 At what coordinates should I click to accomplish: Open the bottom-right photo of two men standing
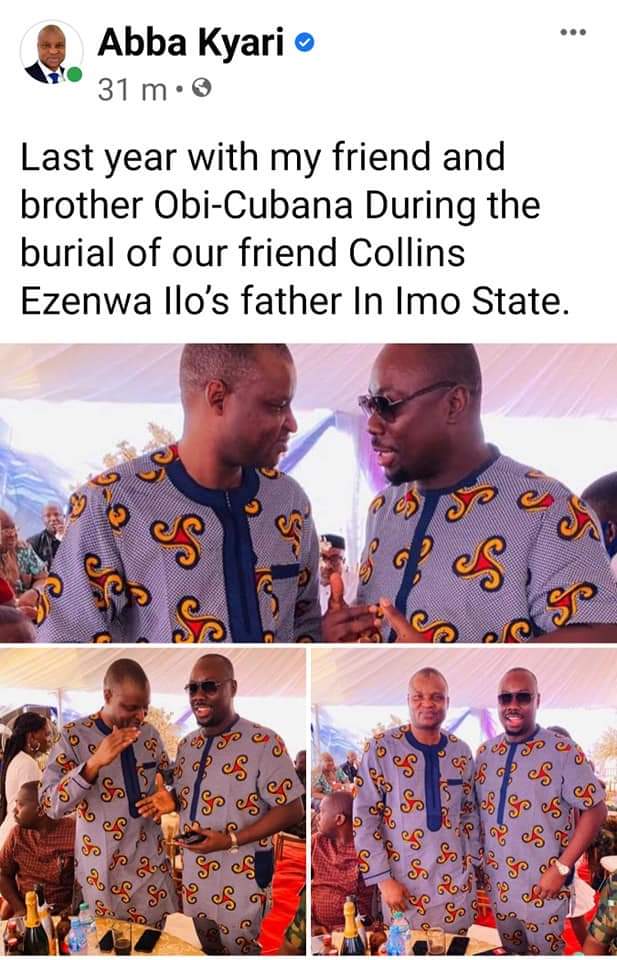pyautogui.click(x=464, y=801)
